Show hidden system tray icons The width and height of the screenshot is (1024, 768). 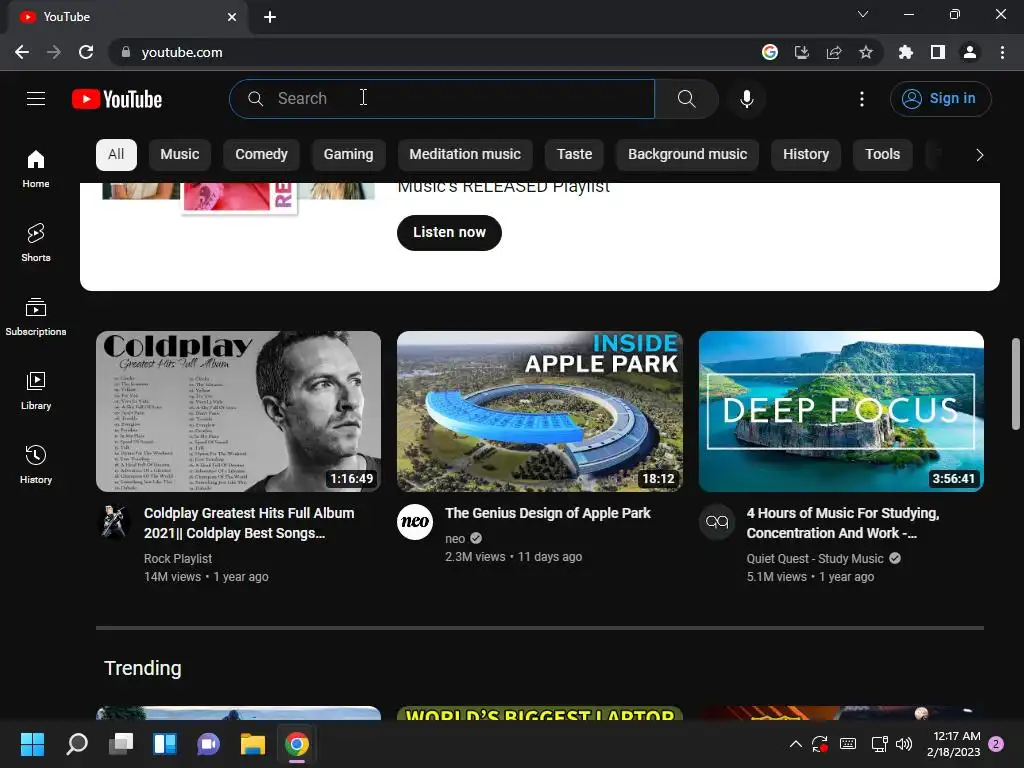point(795,744)
